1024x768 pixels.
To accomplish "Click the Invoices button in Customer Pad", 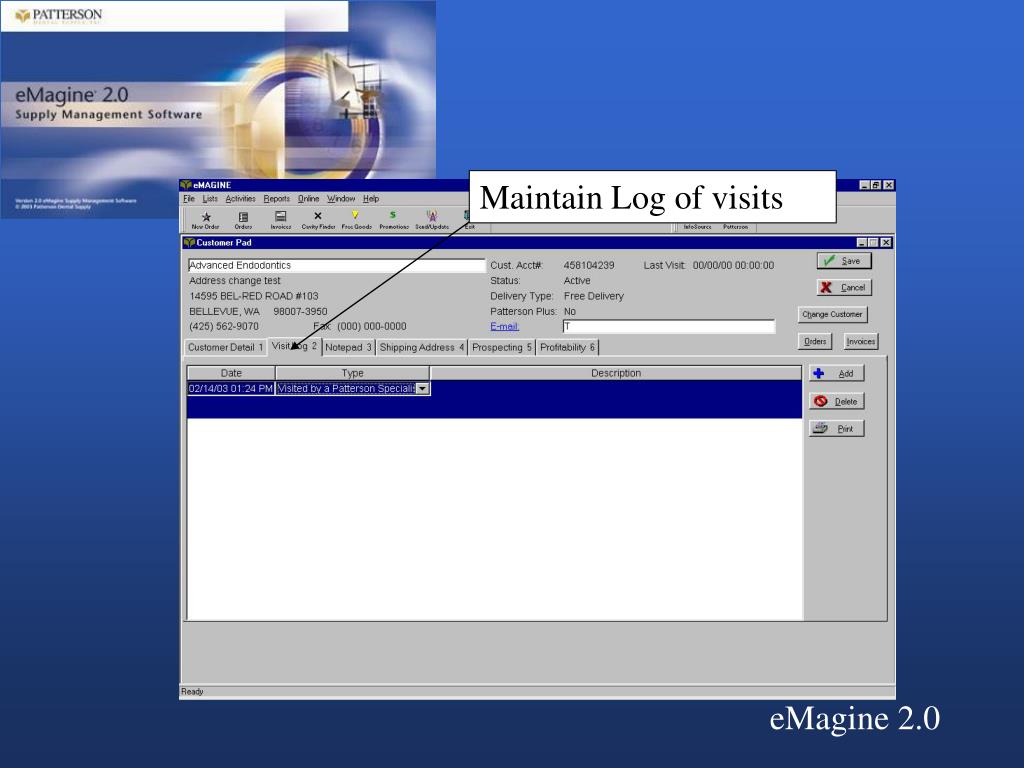I will click(x=860, y=341).
